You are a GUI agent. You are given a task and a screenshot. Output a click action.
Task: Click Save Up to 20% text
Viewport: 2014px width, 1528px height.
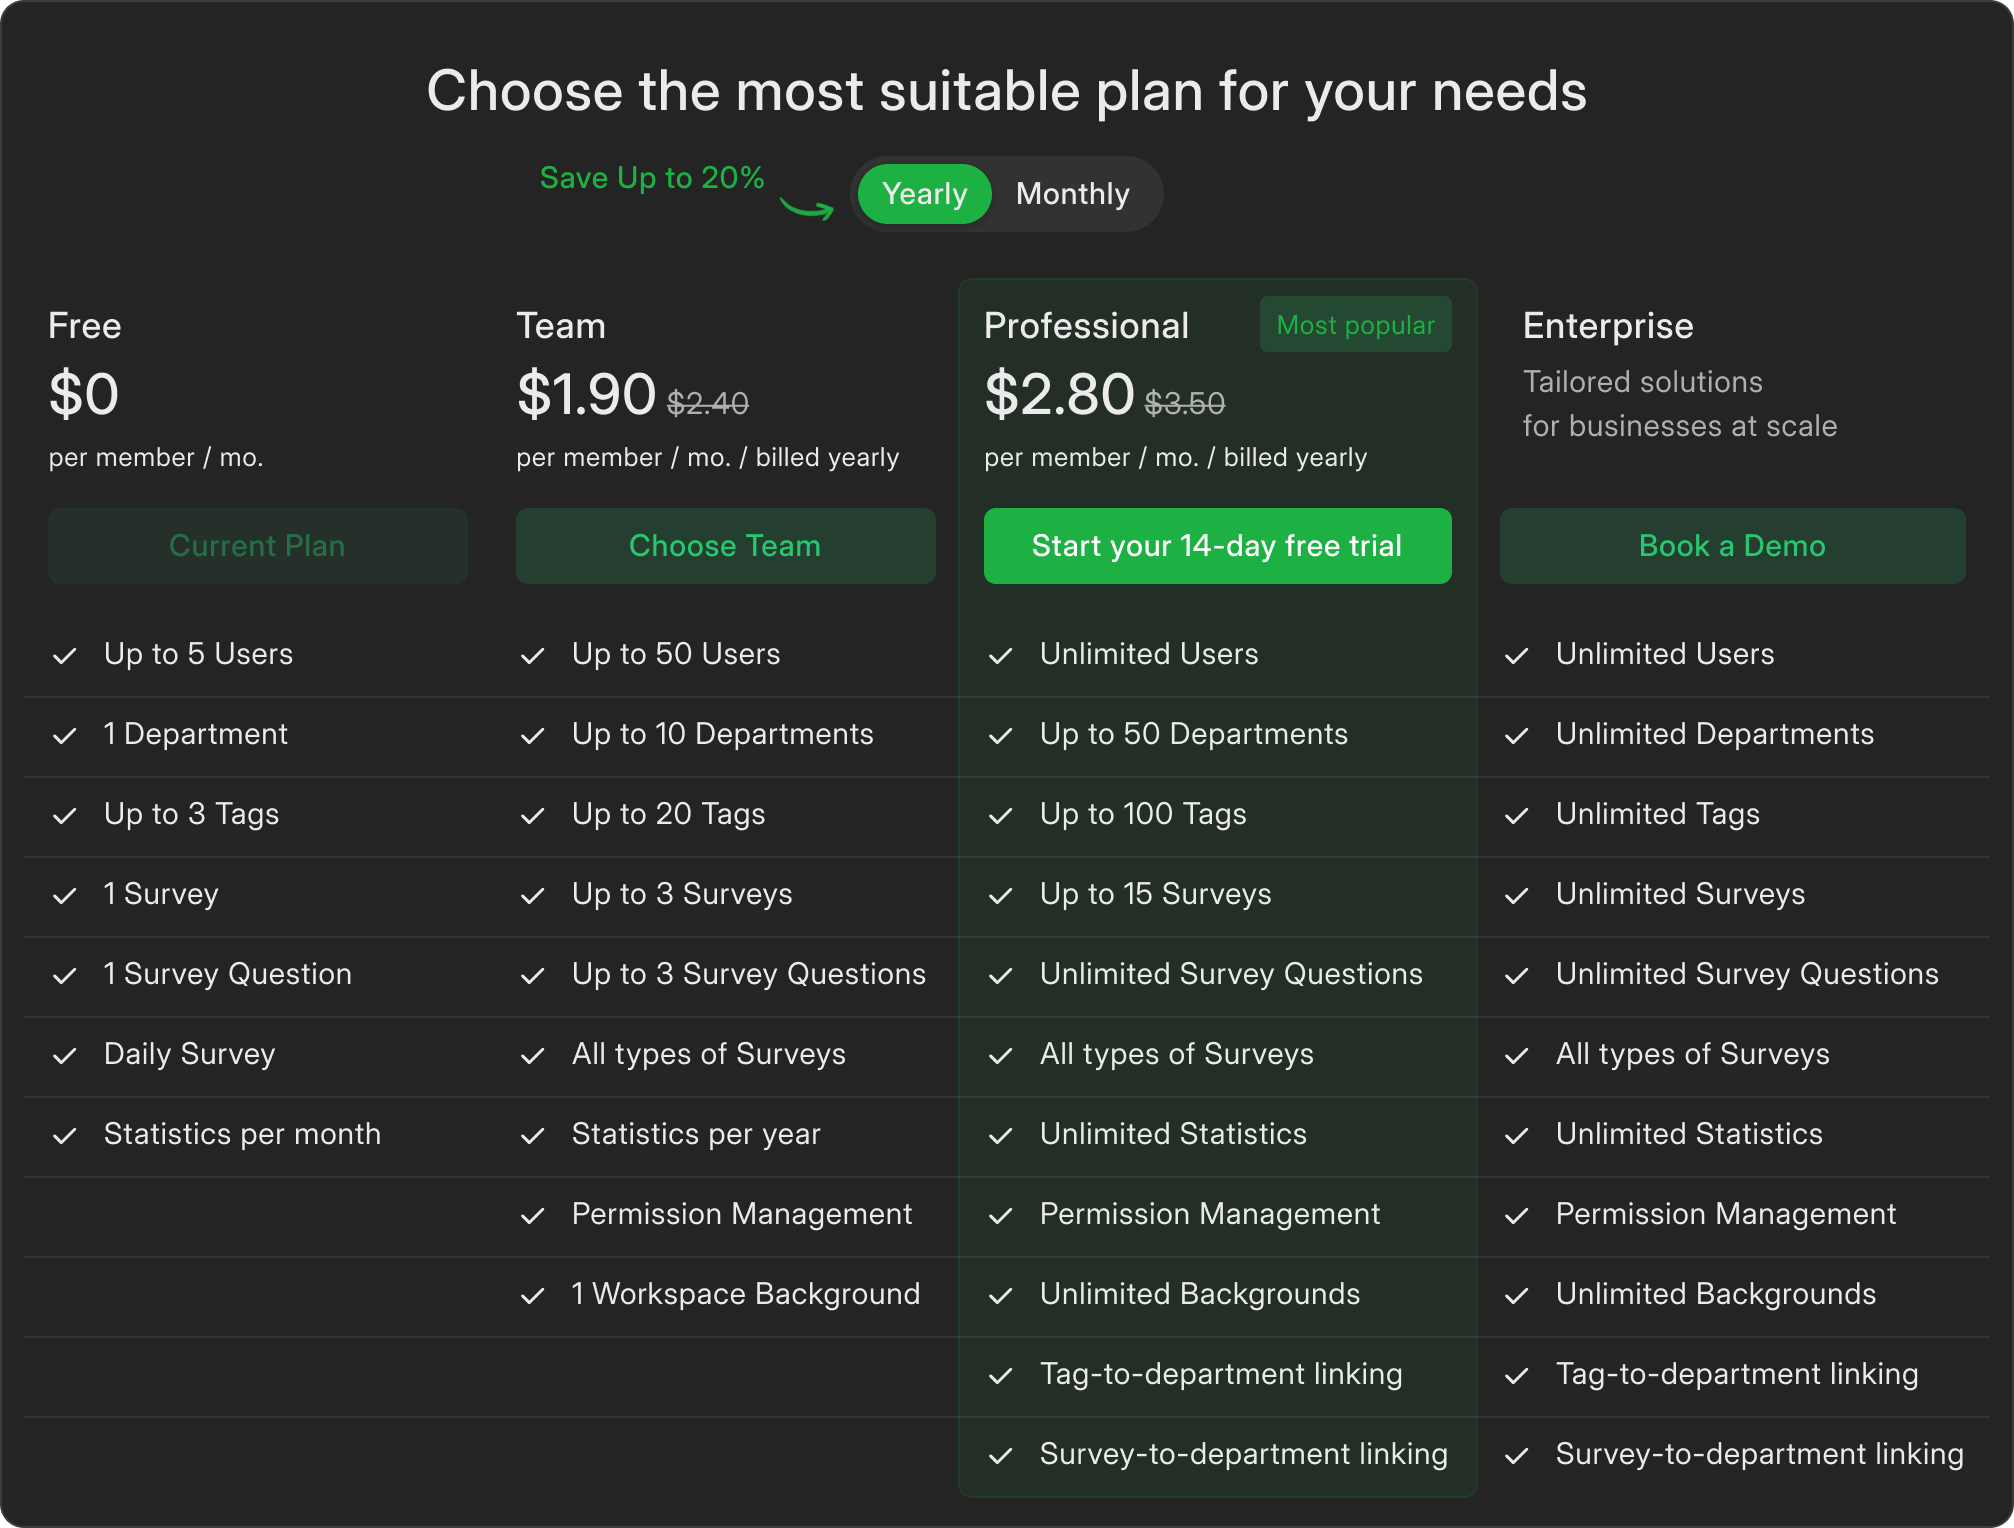[651, 178]
